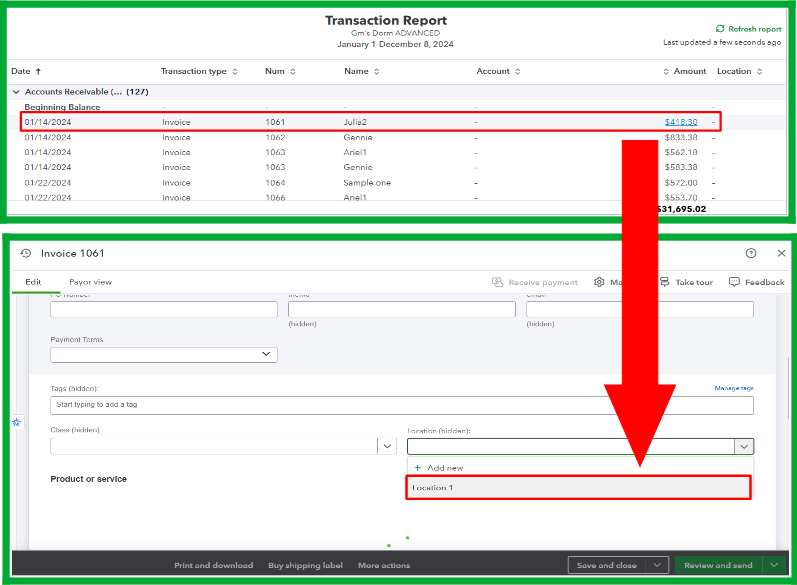
Task: Sort by Location column arrows
Action: click(759, 72)
